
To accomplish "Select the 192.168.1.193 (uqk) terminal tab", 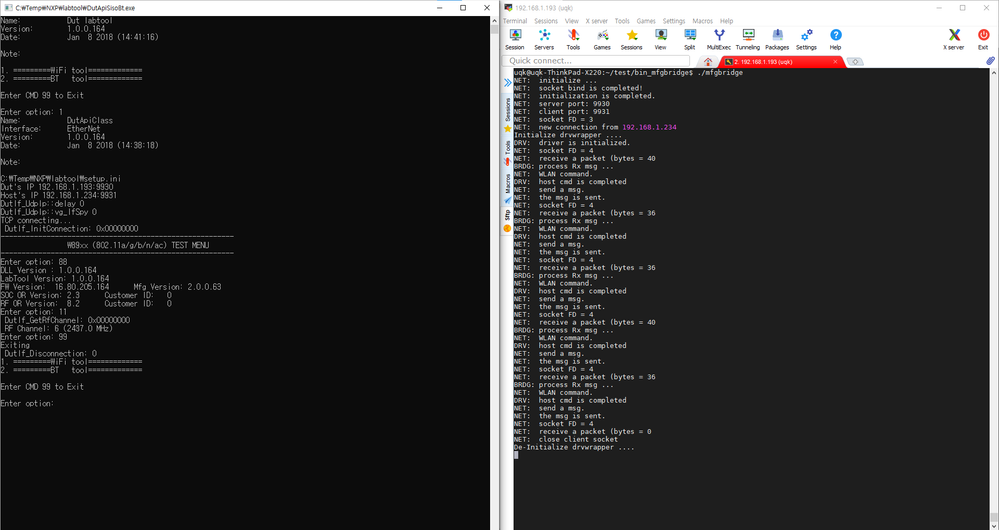I will point(780,62).
